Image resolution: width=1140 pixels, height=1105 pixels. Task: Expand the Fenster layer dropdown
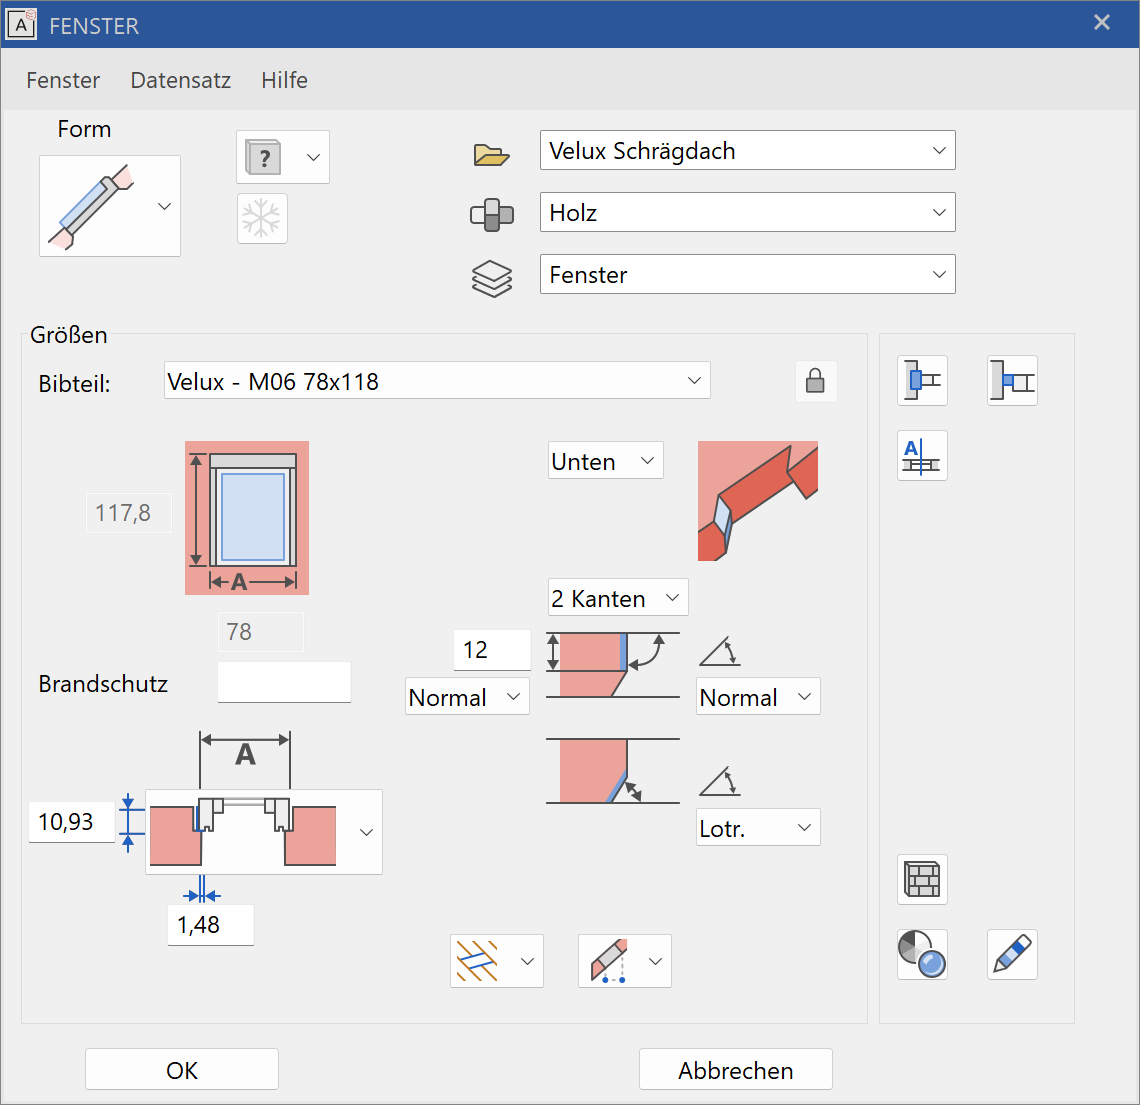pos(747,274)
